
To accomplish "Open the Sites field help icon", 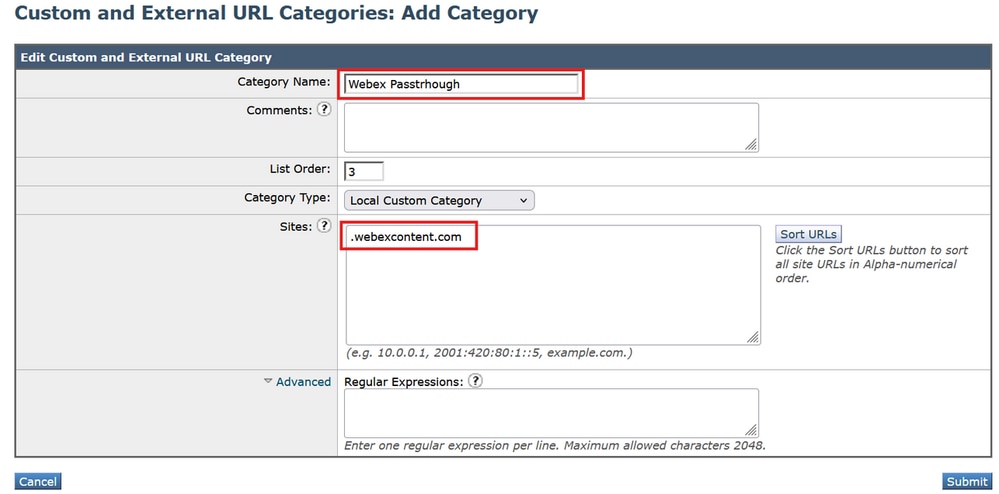I will pos(324,226).
